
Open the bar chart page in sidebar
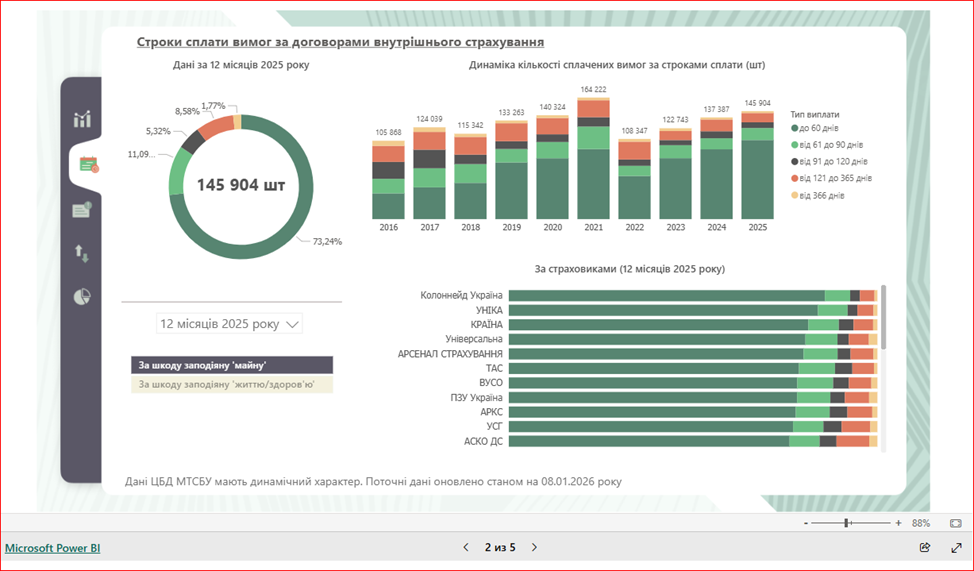pos(82,120)
